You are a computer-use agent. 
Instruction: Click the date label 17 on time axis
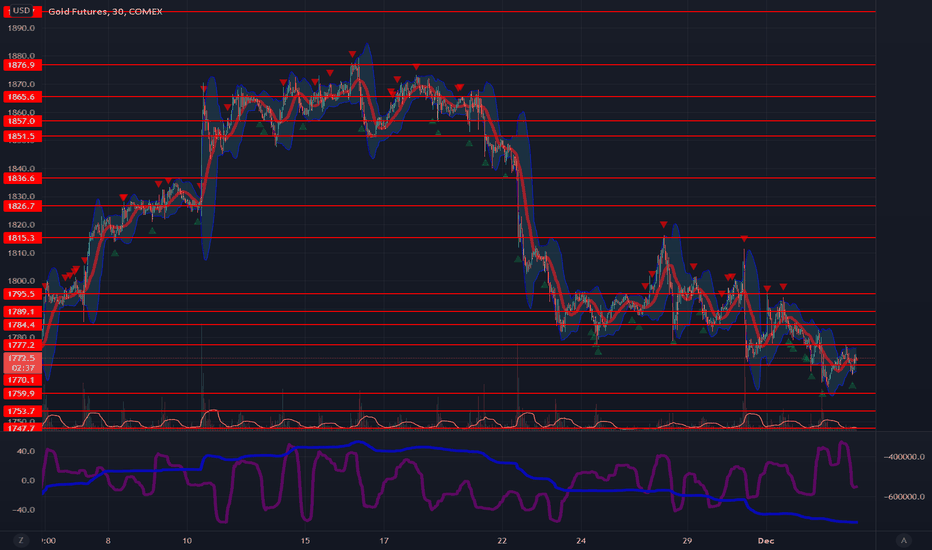pyautogui.click(x=384, y=540)
